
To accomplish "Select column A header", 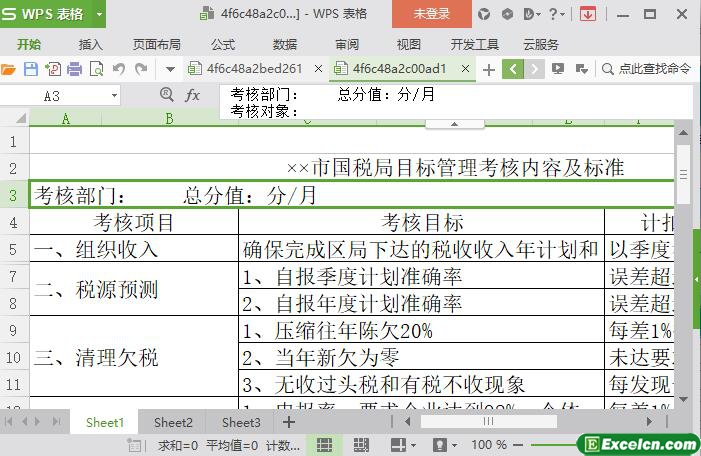I will tap(66, 119).
